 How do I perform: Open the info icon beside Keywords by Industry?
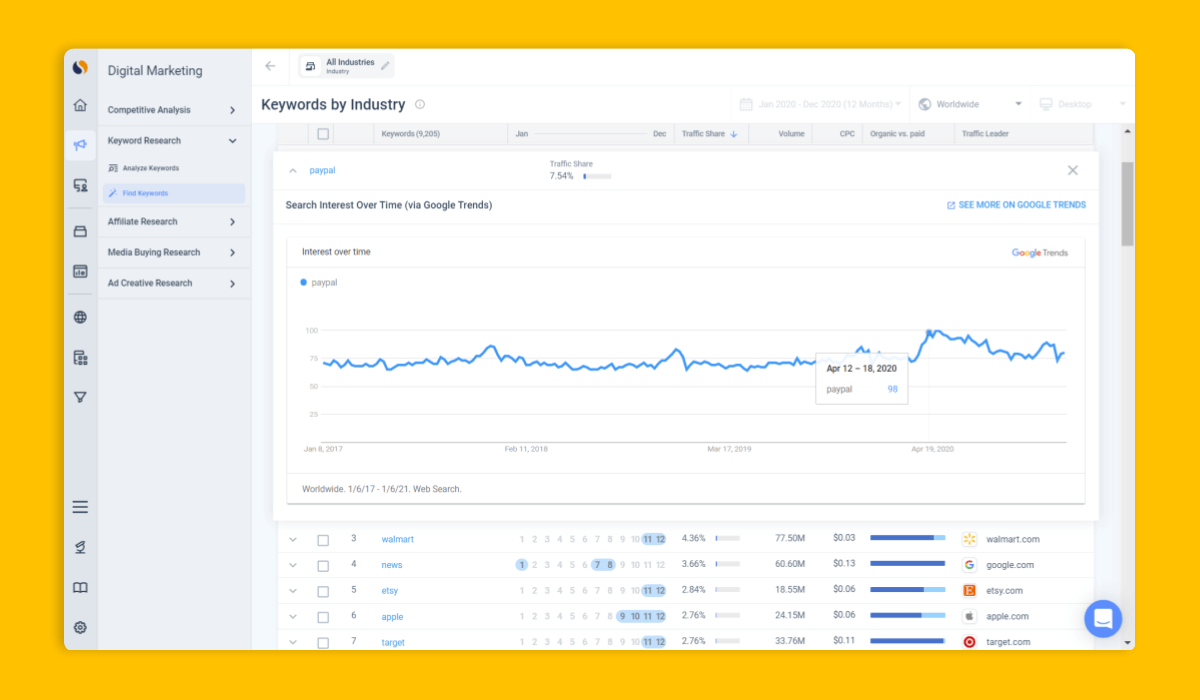pyautogui.click(x=419, y=104)
